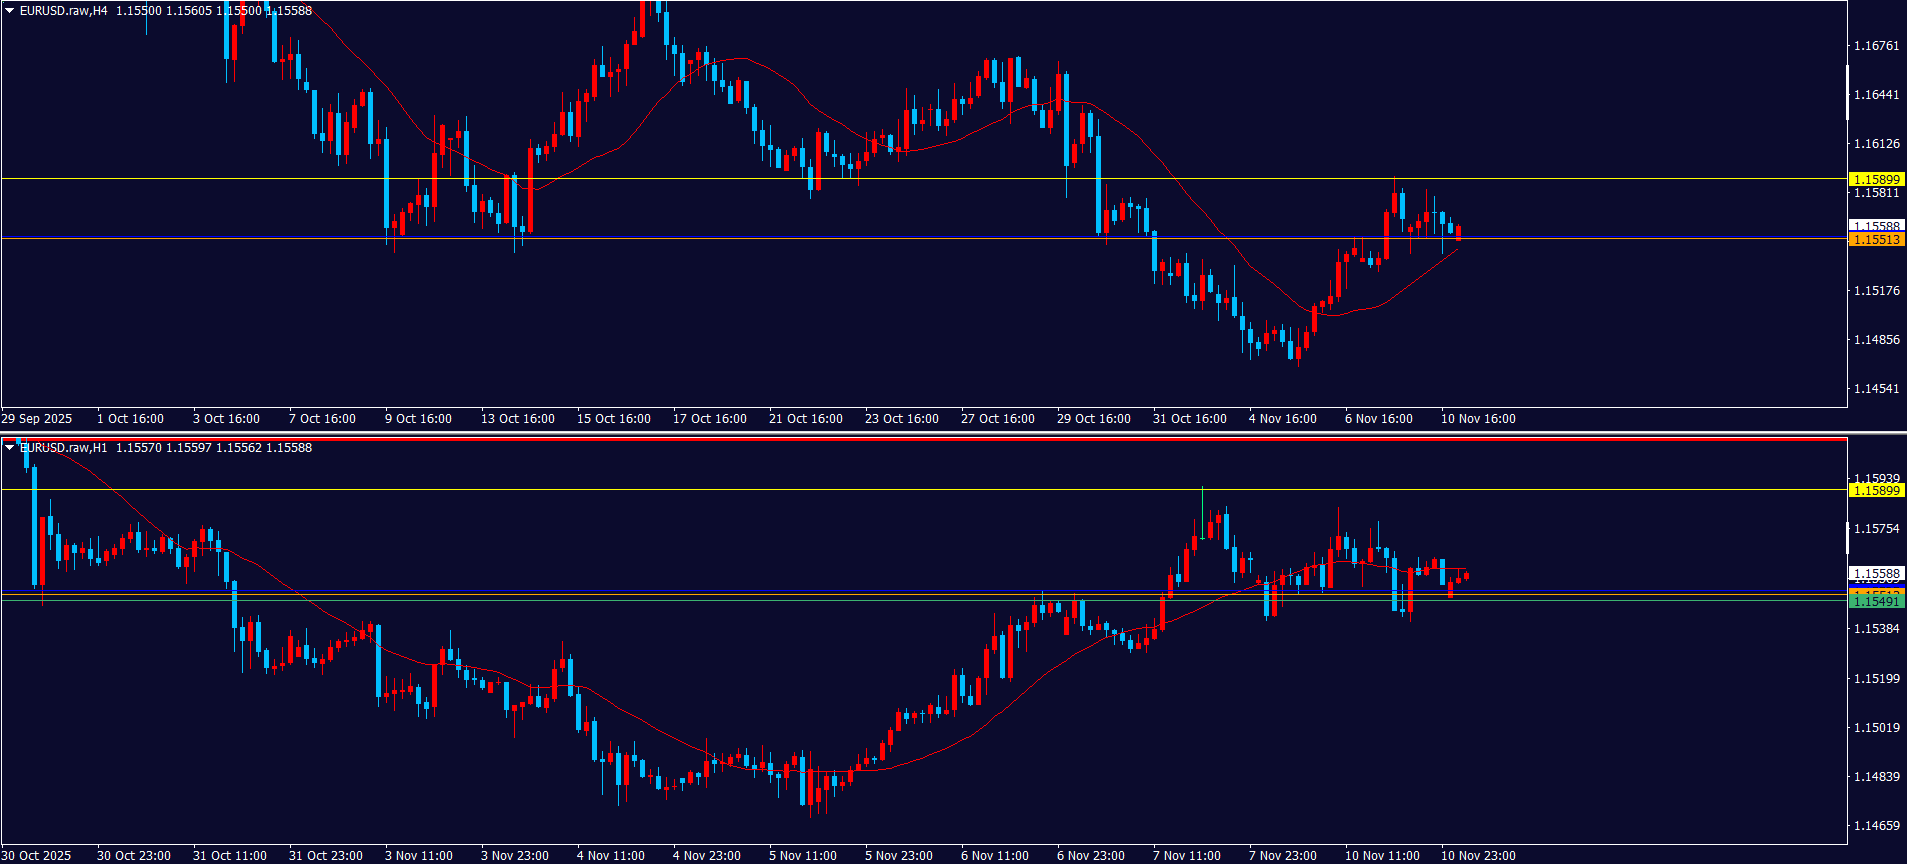Click the 5 Nov 11:00 time axis label
Image resolution: width=1907 pixels, height=864 pixels.
coord(802,856)
